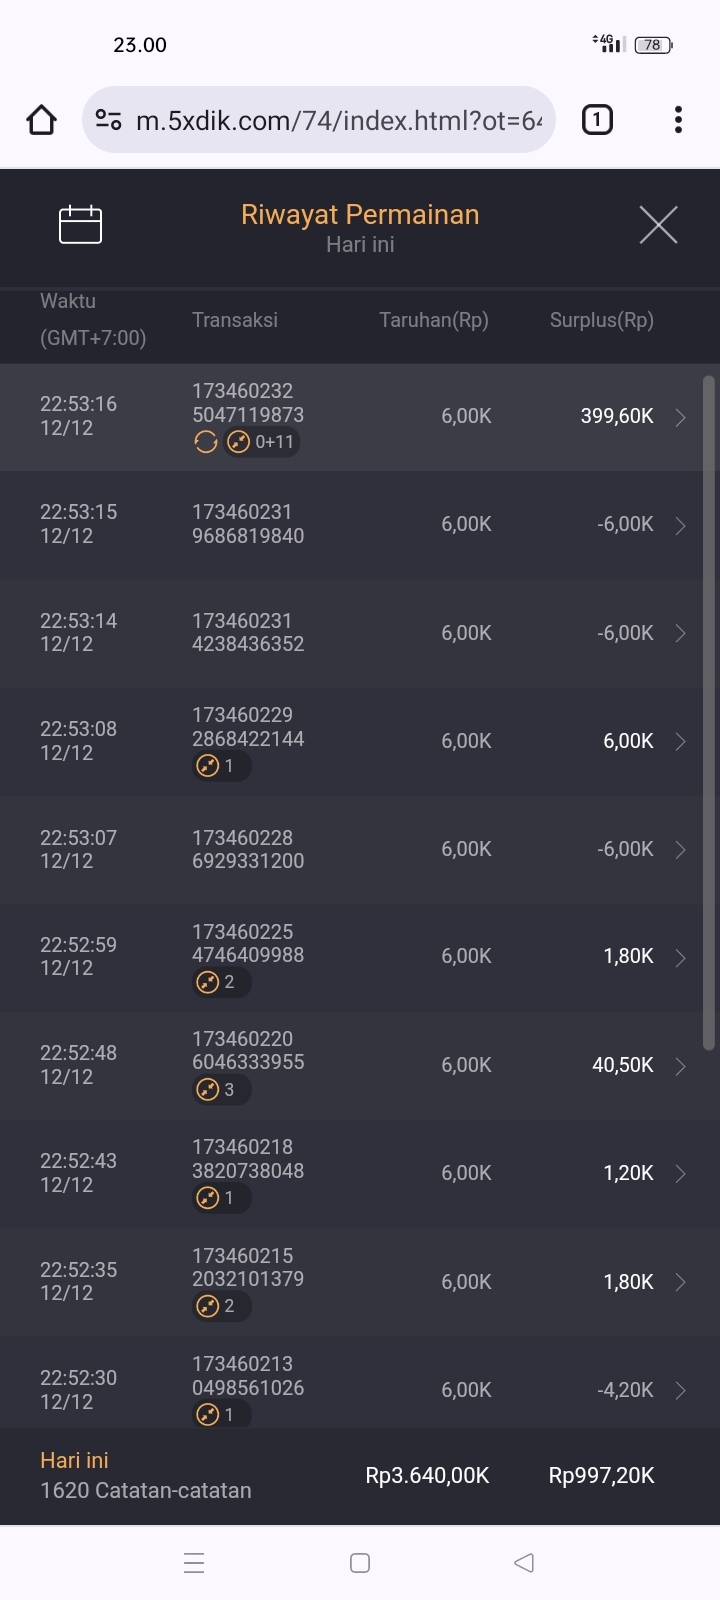
Task: Tap the site info icon in address bar
Action: (108, 121)
